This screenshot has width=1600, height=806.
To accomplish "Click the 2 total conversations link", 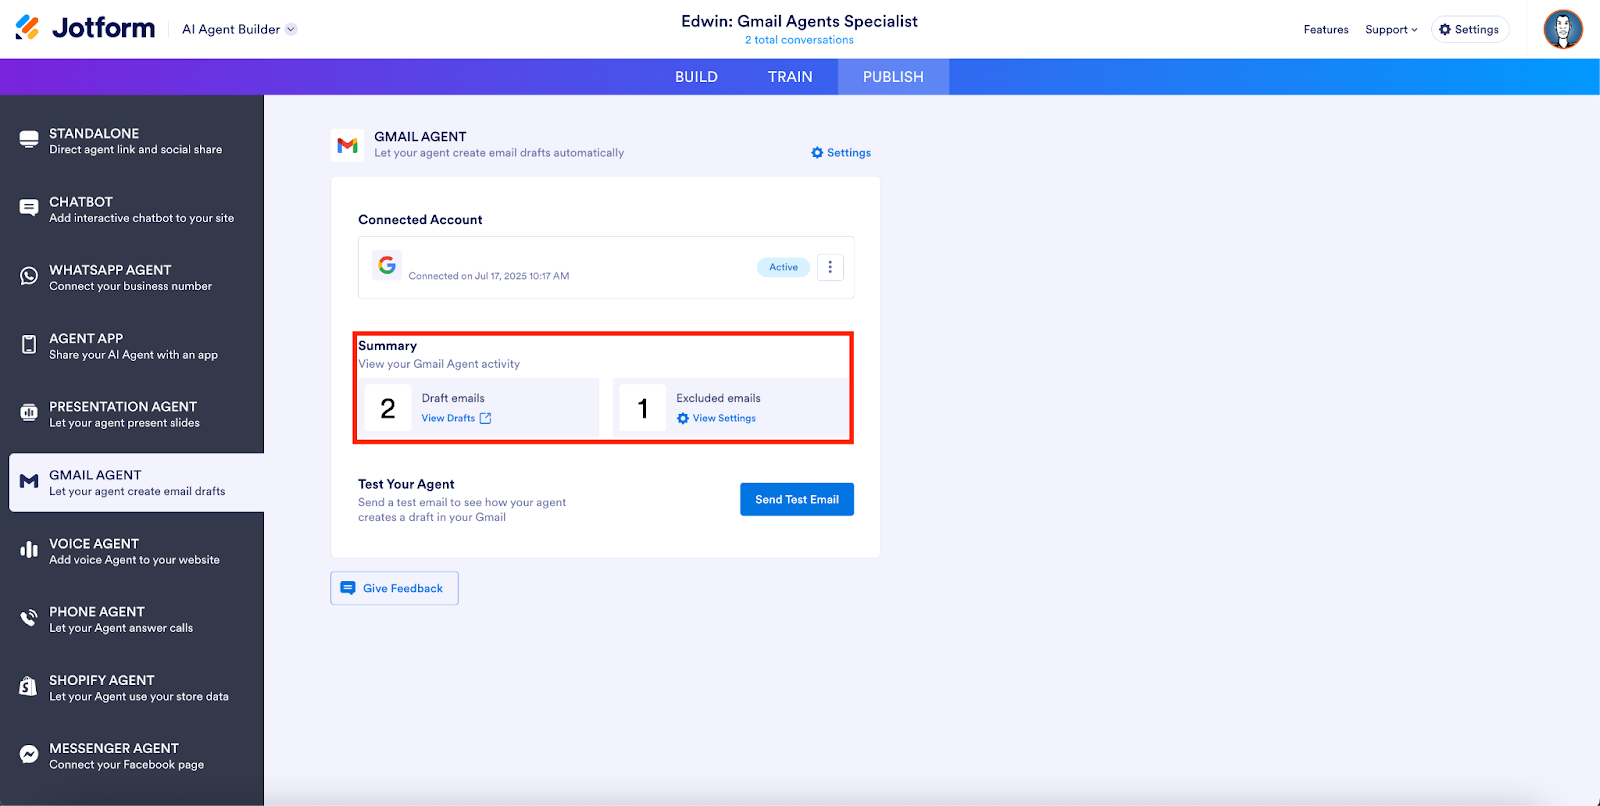I will coord(799,40).
